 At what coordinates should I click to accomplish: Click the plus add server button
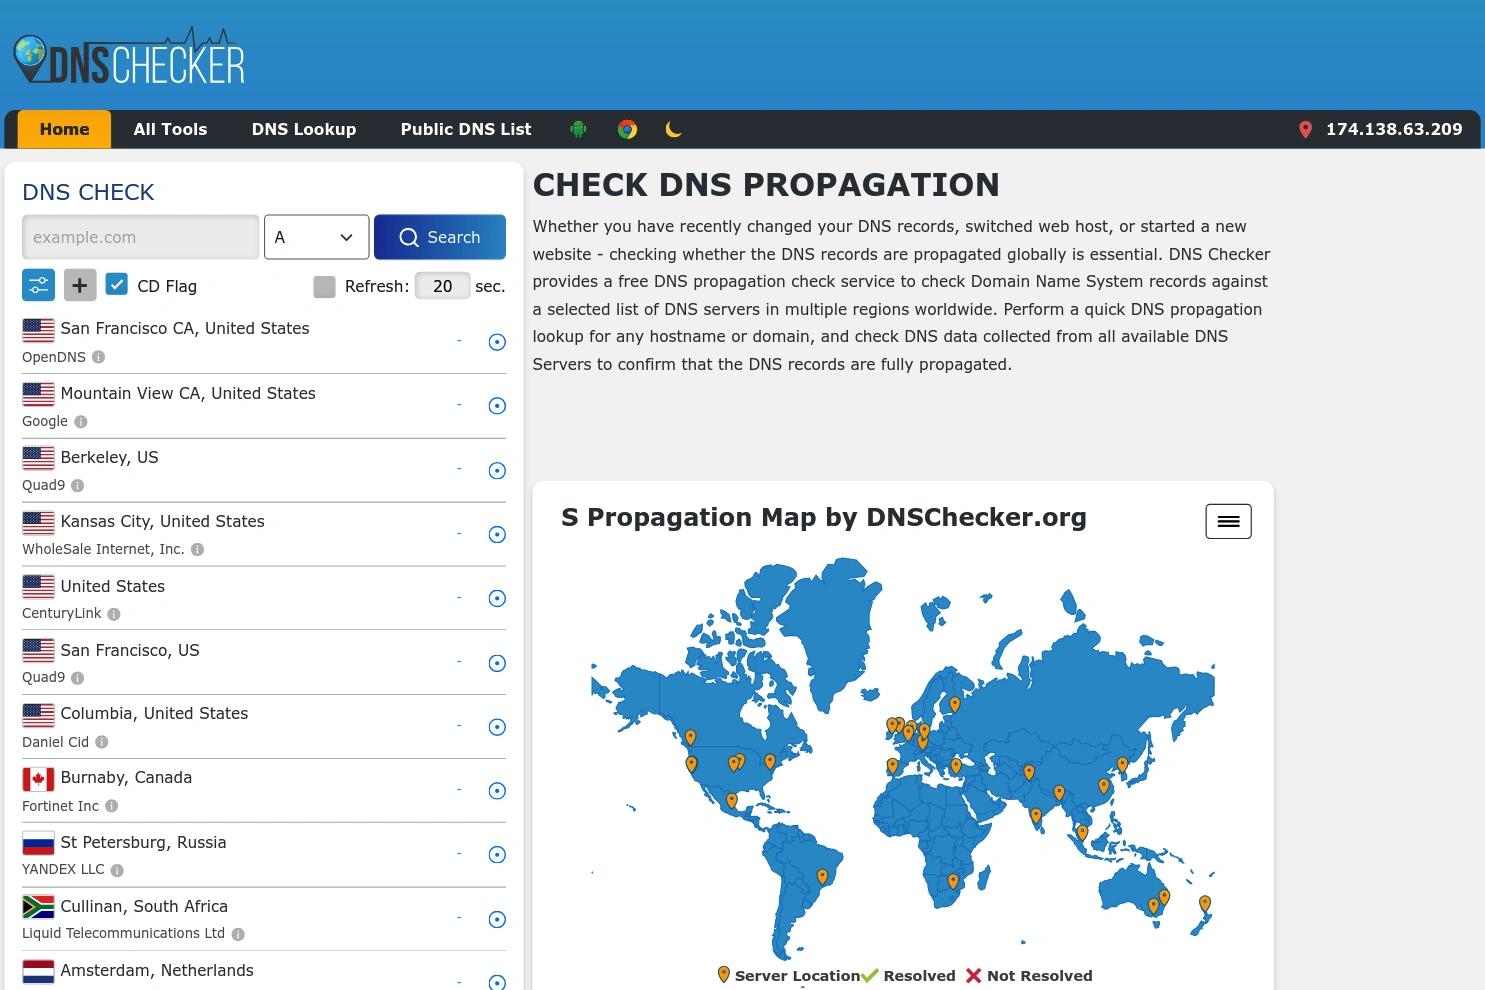(80, 285)
